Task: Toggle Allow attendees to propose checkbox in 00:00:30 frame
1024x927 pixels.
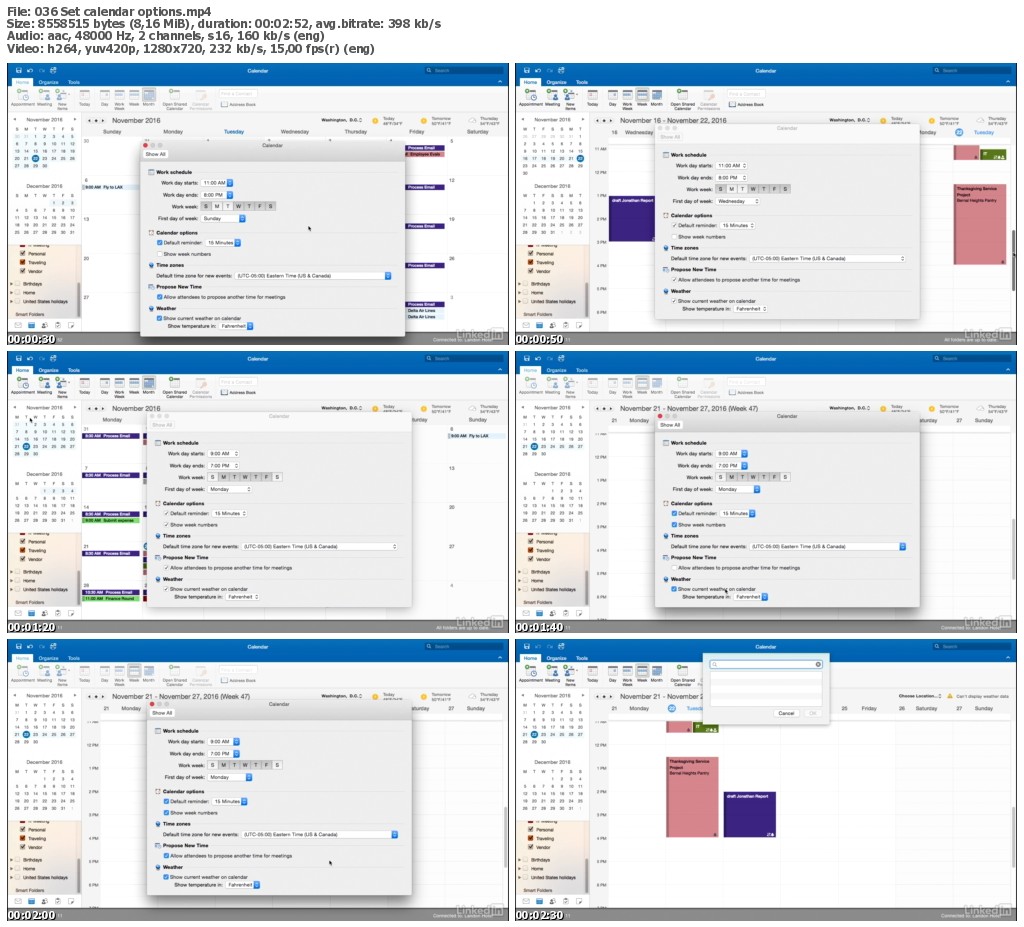Action: [159, 297]
